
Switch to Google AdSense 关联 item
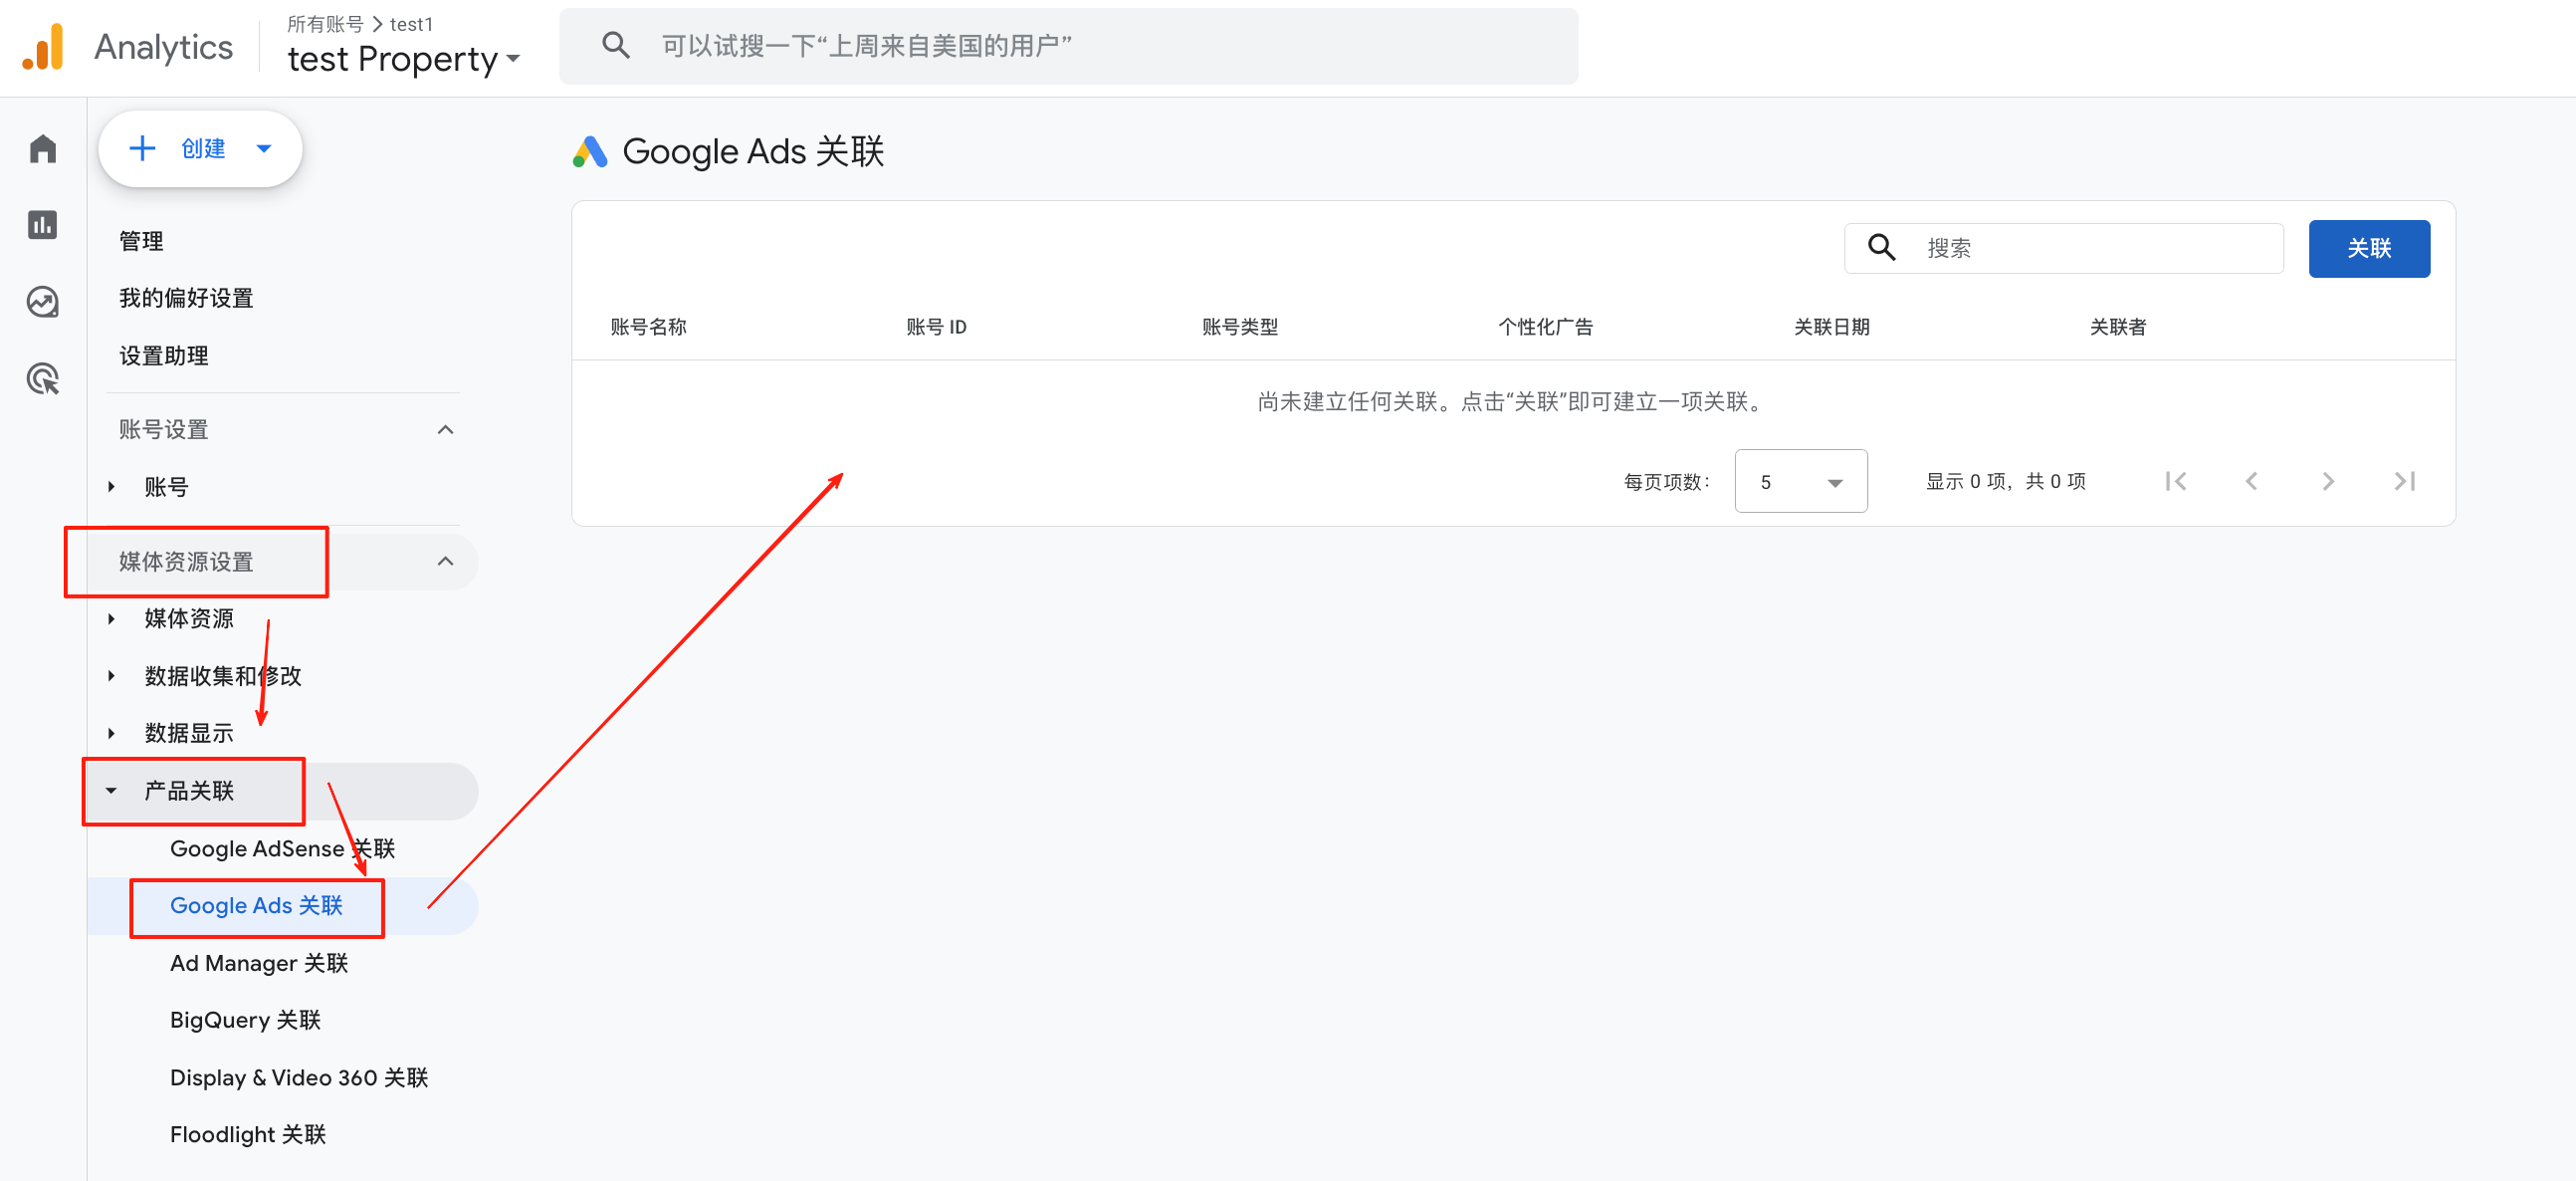point(282,848)
